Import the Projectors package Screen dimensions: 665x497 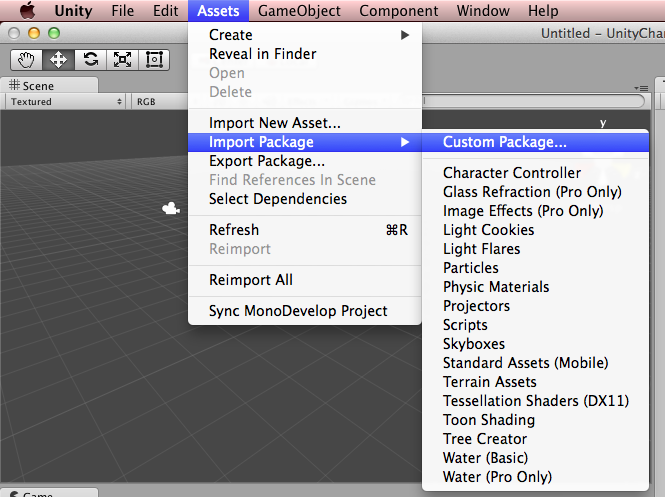pyautogui.click(x=535, y=306)
